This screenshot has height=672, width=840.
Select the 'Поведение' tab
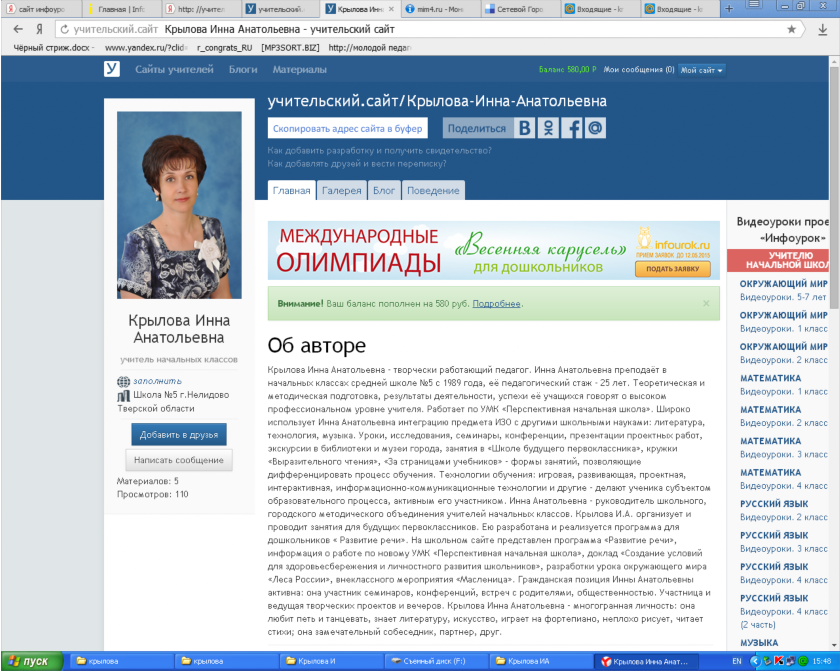tap(433, 190)
